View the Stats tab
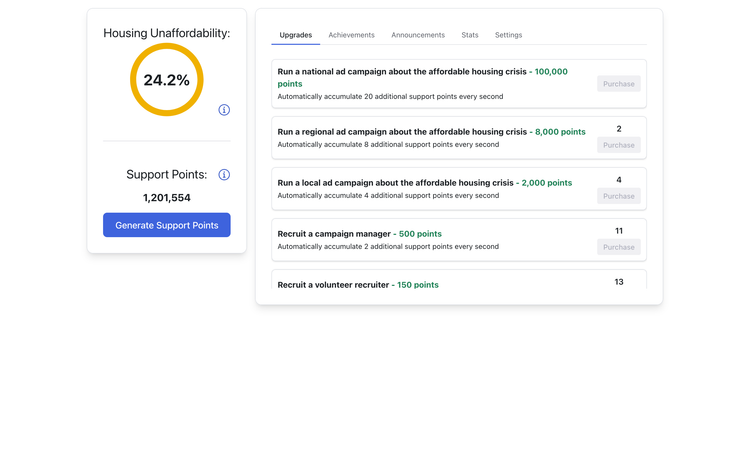 tap(469, 35)
